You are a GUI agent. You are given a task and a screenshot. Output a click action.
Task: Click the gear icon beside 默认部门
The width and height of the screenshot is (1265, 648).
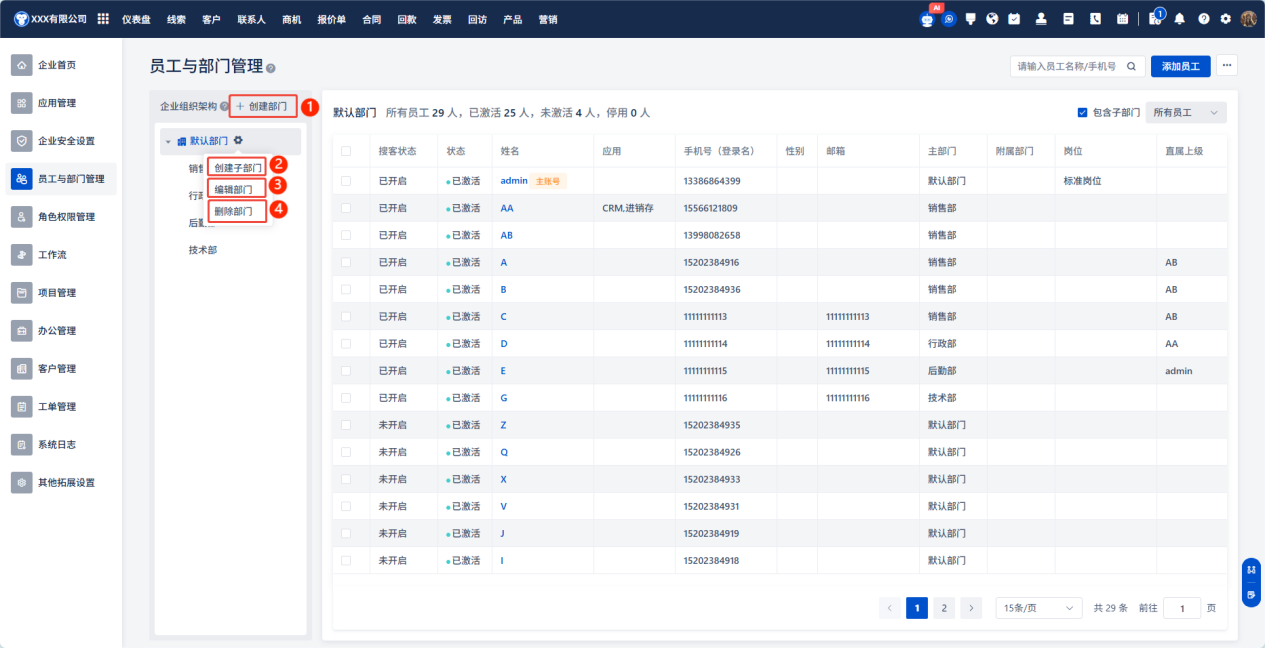[238, 141]
